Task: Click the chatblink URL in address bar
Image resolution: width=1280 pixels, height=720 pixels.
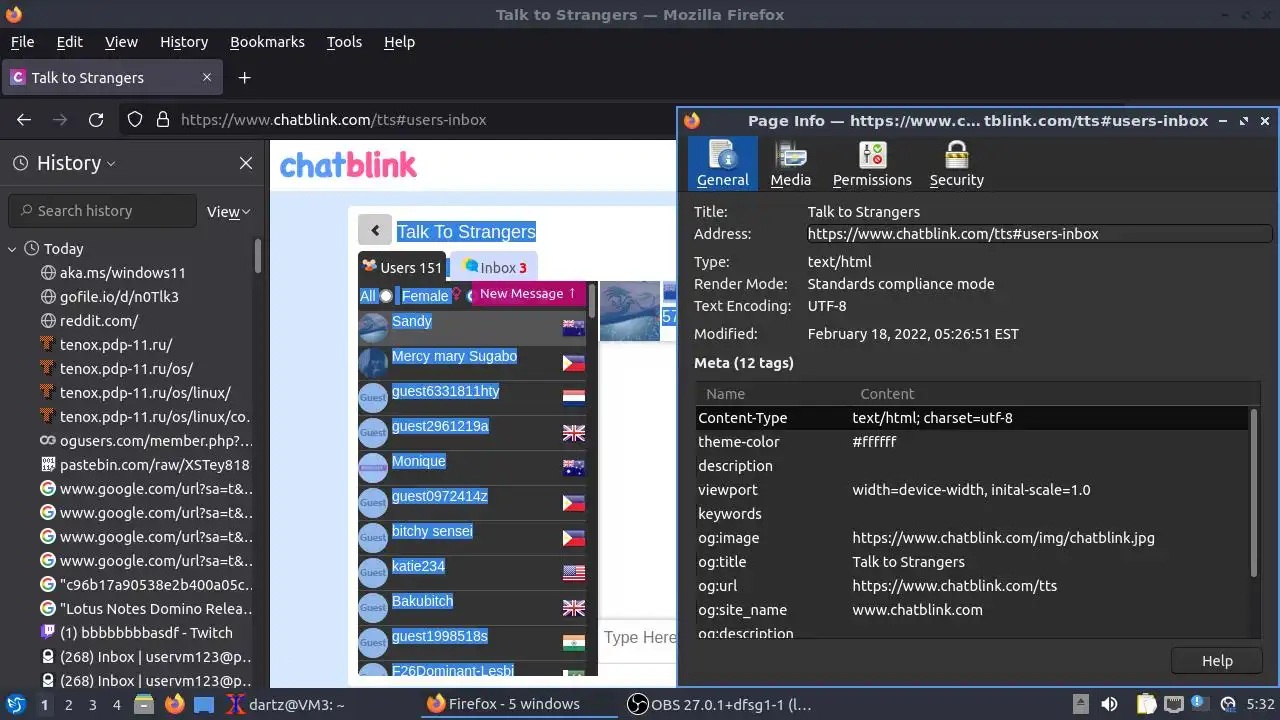Action: (x=333, y=119)
